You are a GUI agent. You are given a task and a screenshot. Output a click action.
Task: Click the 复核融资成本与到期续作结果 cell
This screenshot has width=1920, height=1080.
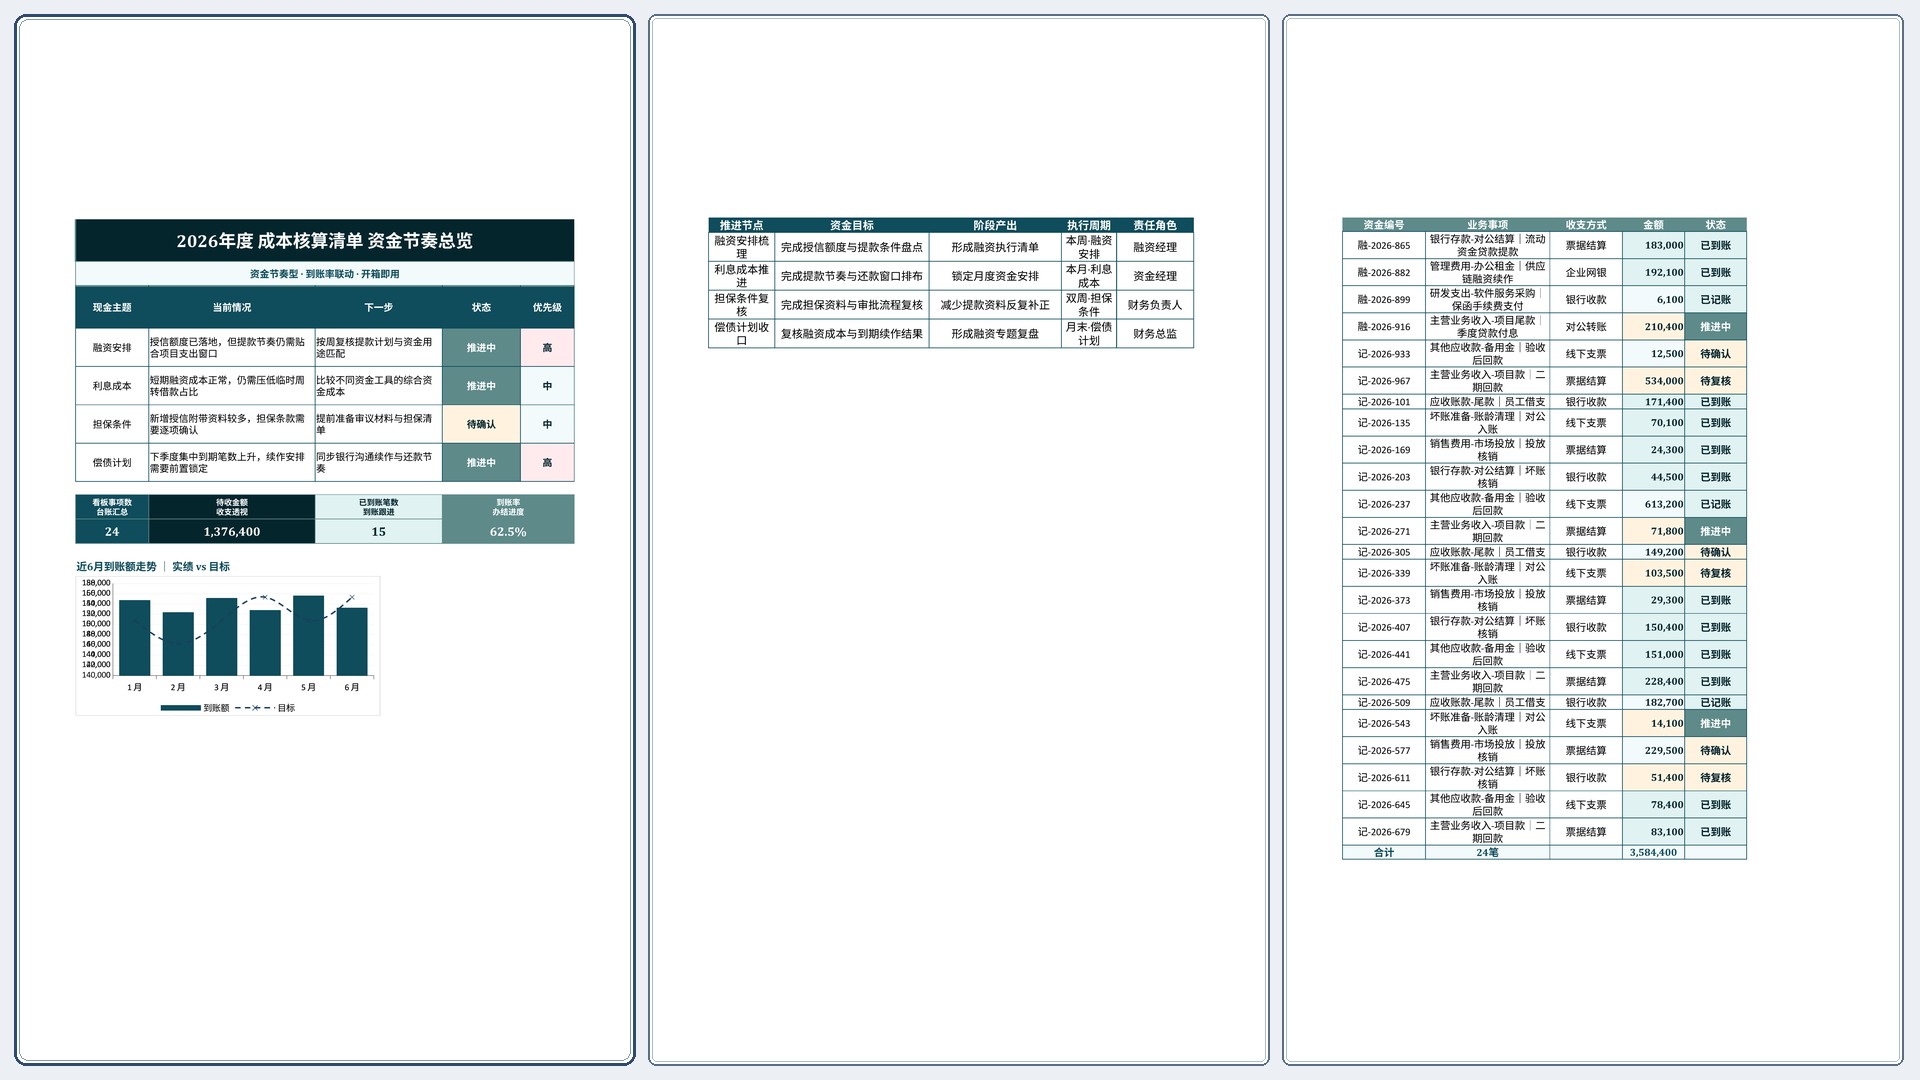coord(852,334)
